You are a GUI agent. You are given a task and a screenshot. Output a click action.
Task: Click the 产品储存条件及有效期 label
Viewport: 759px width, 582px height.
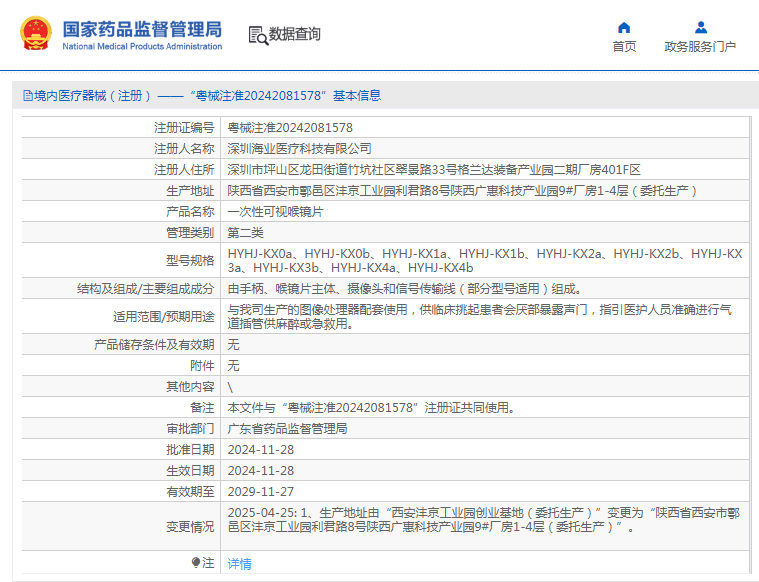154,345
